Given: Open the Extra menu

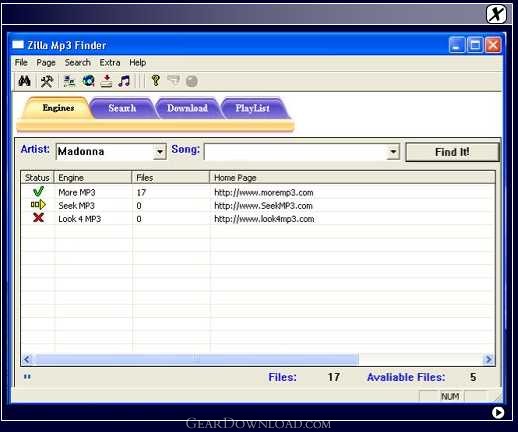Looking at the screenshot, I should coord(110,62).
